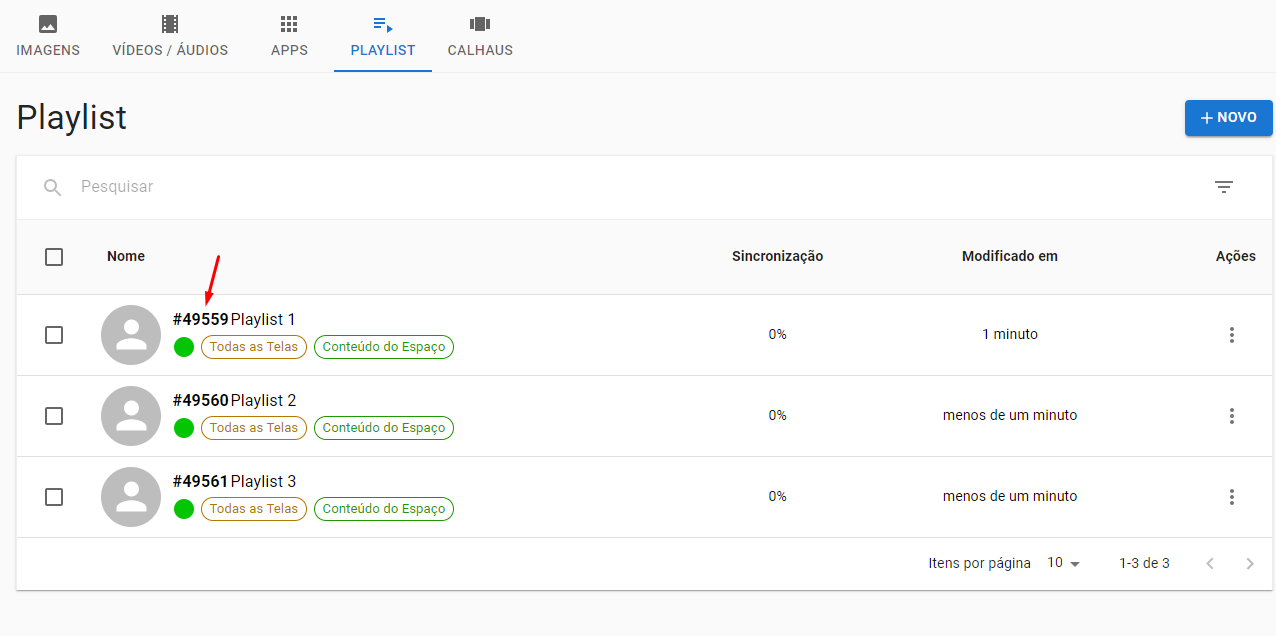Image resolution: width=1276 pixels, height=636 pixels.
Task: Select the Playlist tab
Action: point(383,36)
